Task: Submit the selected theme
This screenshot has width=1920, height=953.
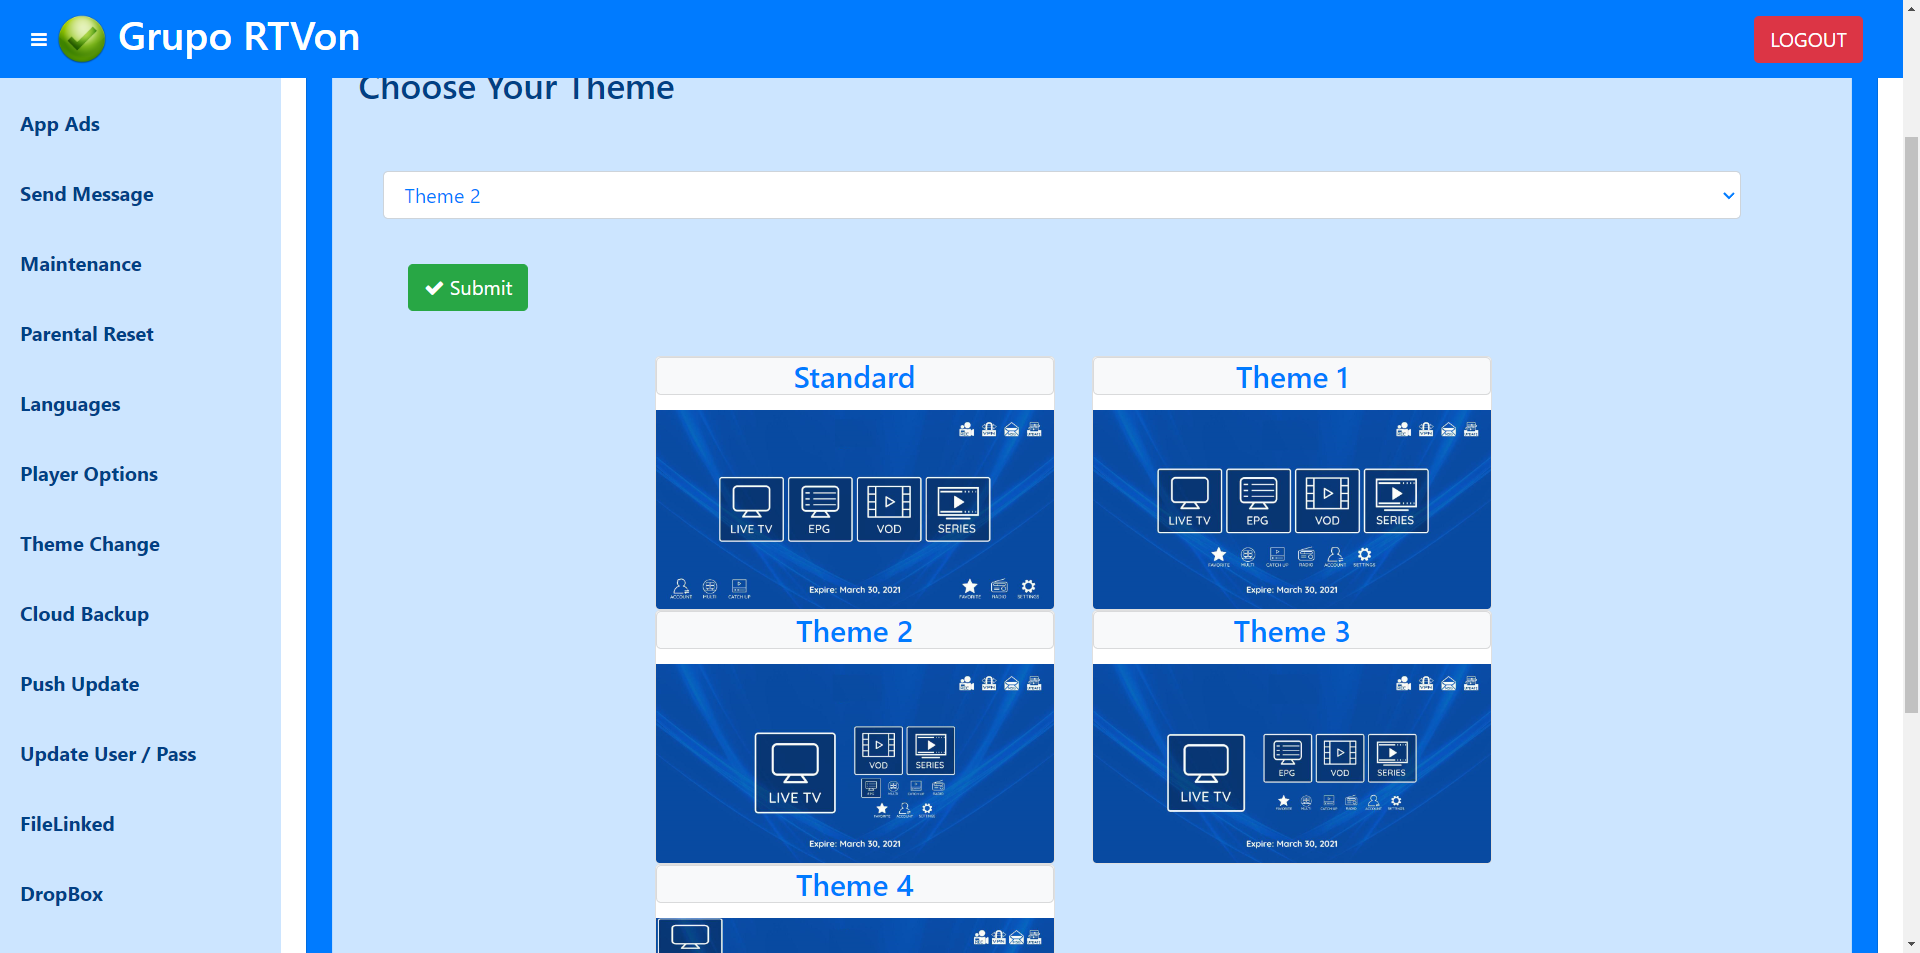Action: 467,288
